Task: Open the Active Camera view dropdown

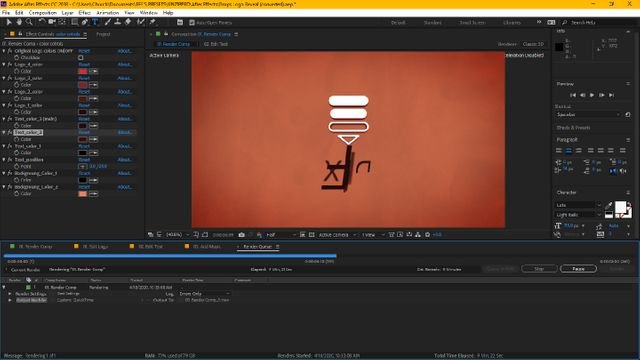Action: coord(337,235)
